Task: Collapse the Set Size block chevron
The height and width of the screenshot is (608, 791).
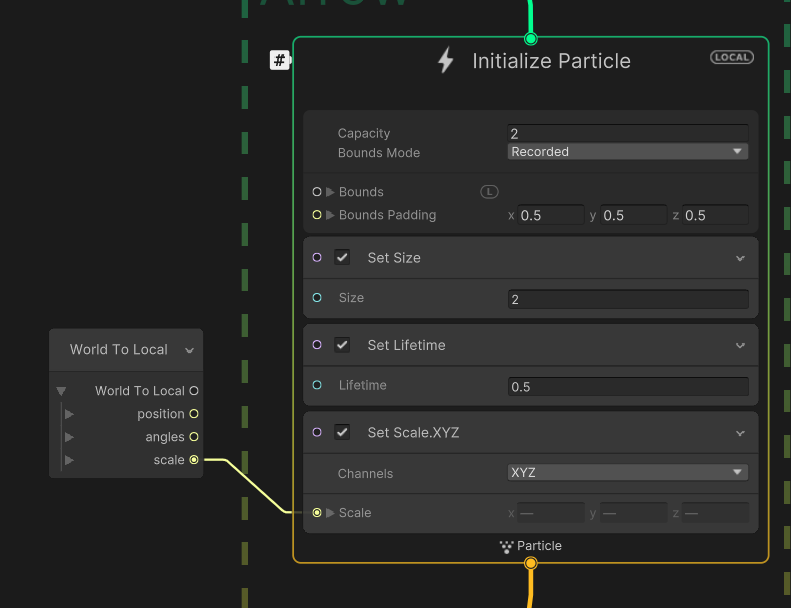Action: (x=740, y=258)
